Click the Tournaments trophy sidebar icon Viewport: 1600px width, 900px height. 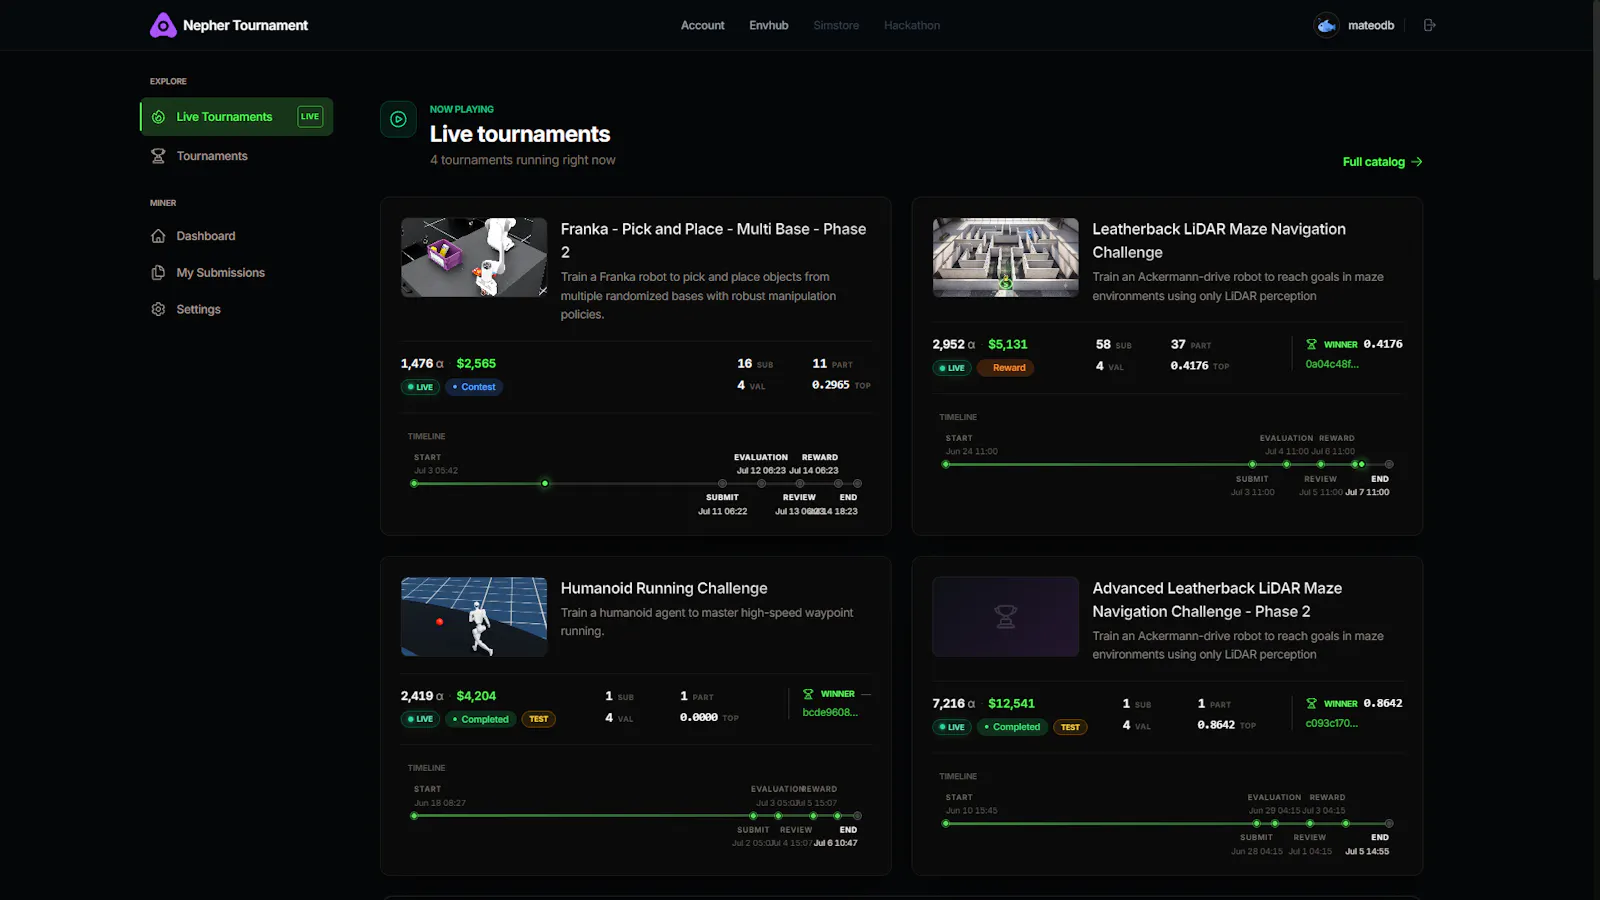pos(158,156)
